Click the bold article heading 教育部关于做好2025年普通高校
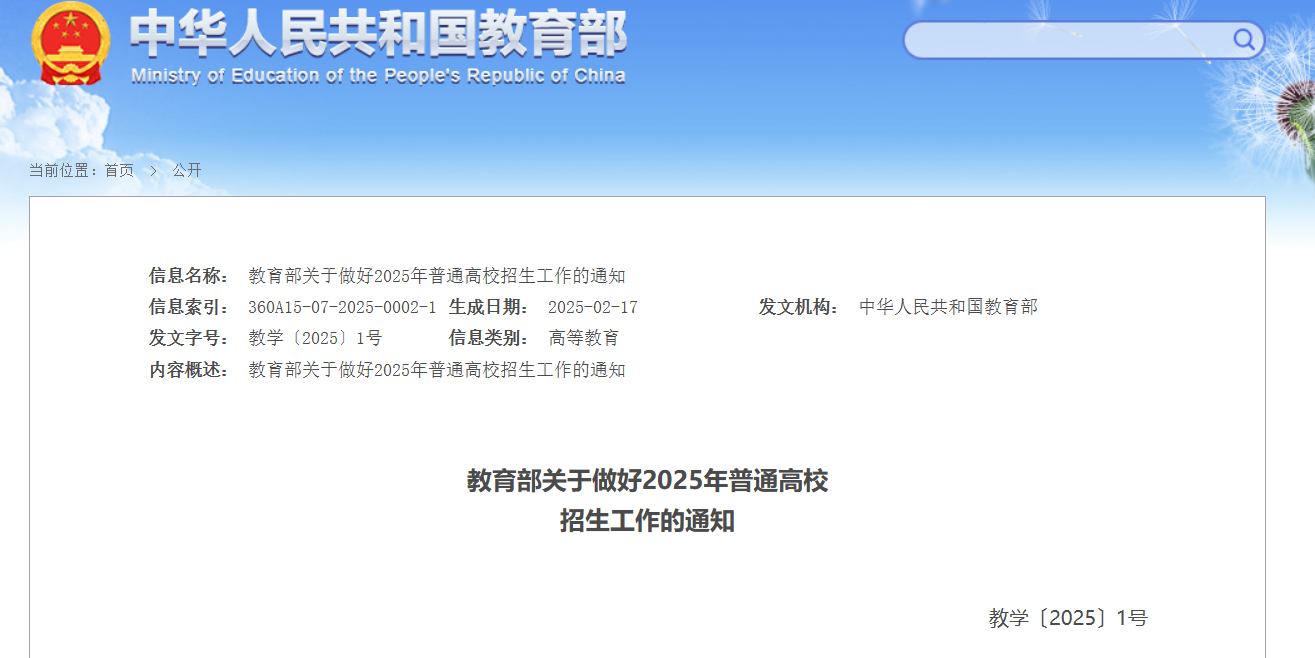This screenshot has width=1315, height=658. [647, 481]
